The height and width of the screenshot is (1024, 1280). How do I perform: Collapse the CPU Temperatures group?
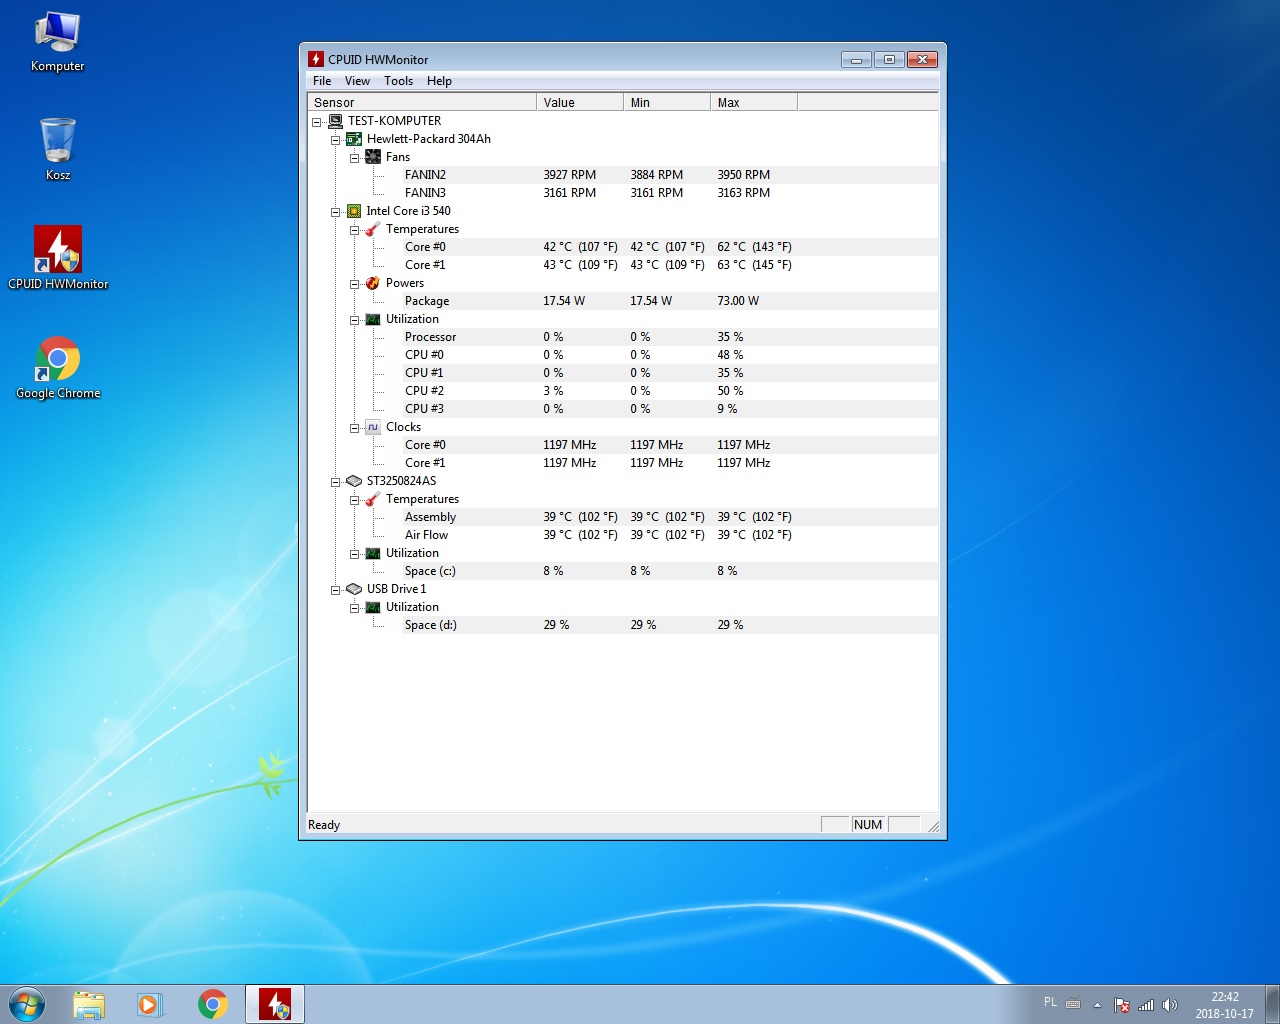click(x=354, y=230)
